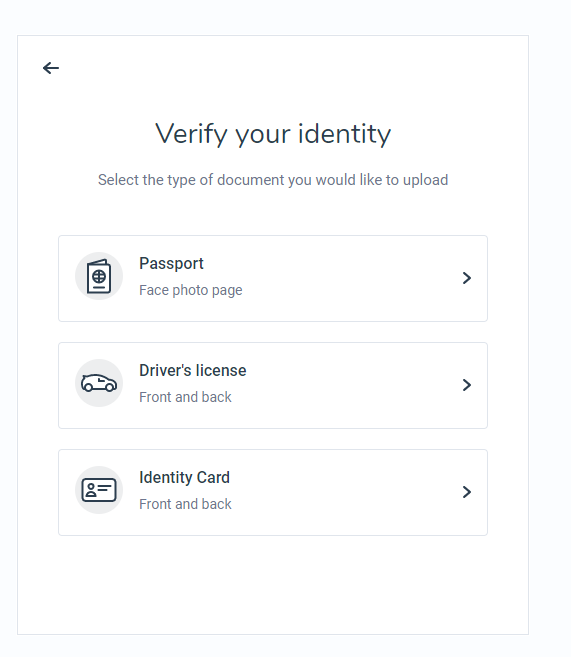Image resolution: width=571 pixels, height=657 pixels.
Task: Click the passport booklet icon
Action: point(99,277)
